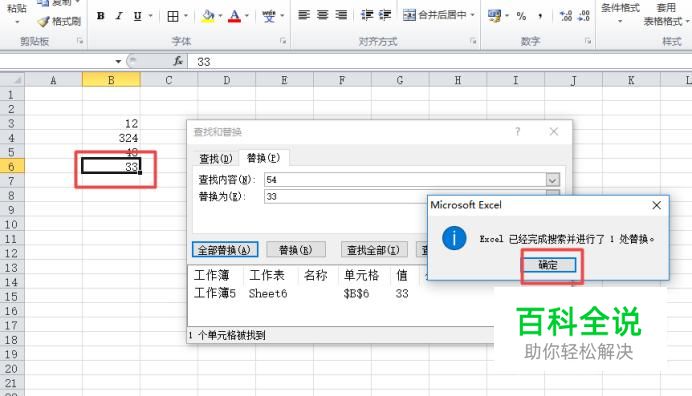Align text to the left

tap(304, 15)
